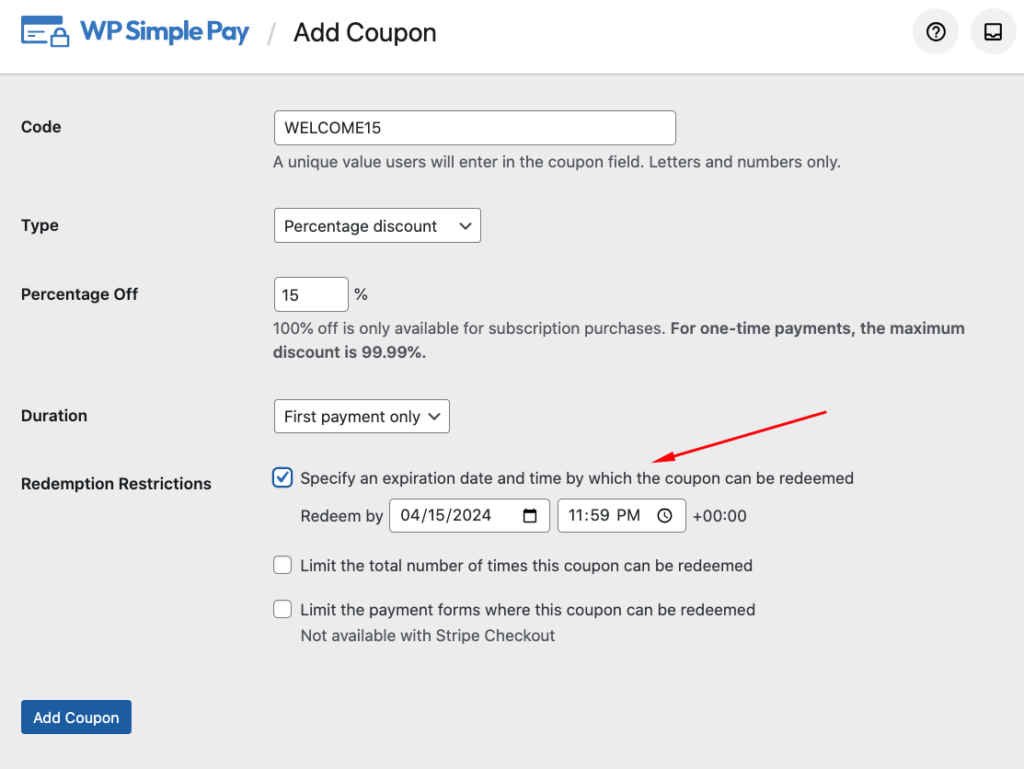
Task: Open the calendar picker in date field
Action: click(x=530, y=516)
